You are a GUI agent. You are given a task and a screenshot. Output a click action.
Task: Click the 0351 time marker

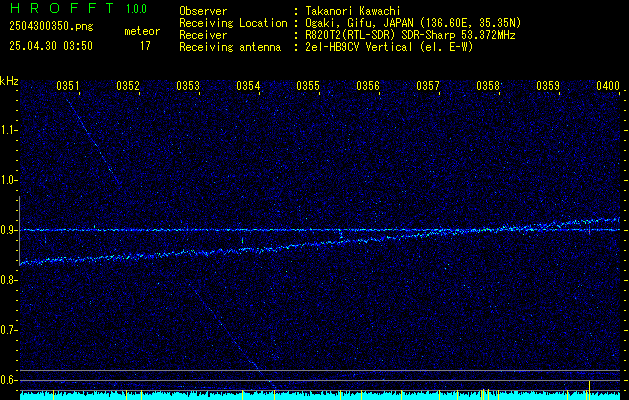(x=68, y=85)
